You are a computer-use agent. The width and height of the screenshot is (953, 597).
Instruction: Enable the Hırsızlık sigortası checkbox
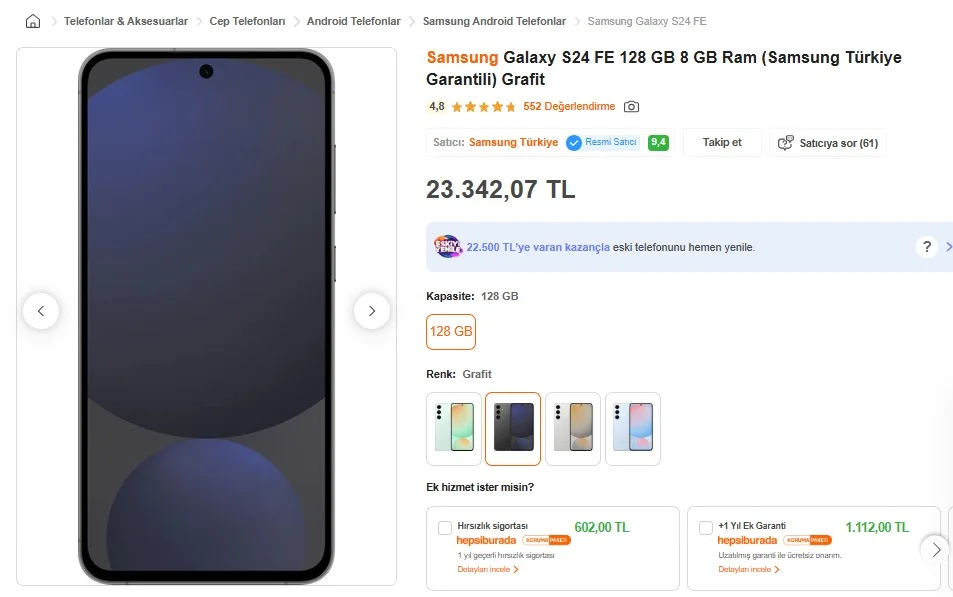[445, 528]
